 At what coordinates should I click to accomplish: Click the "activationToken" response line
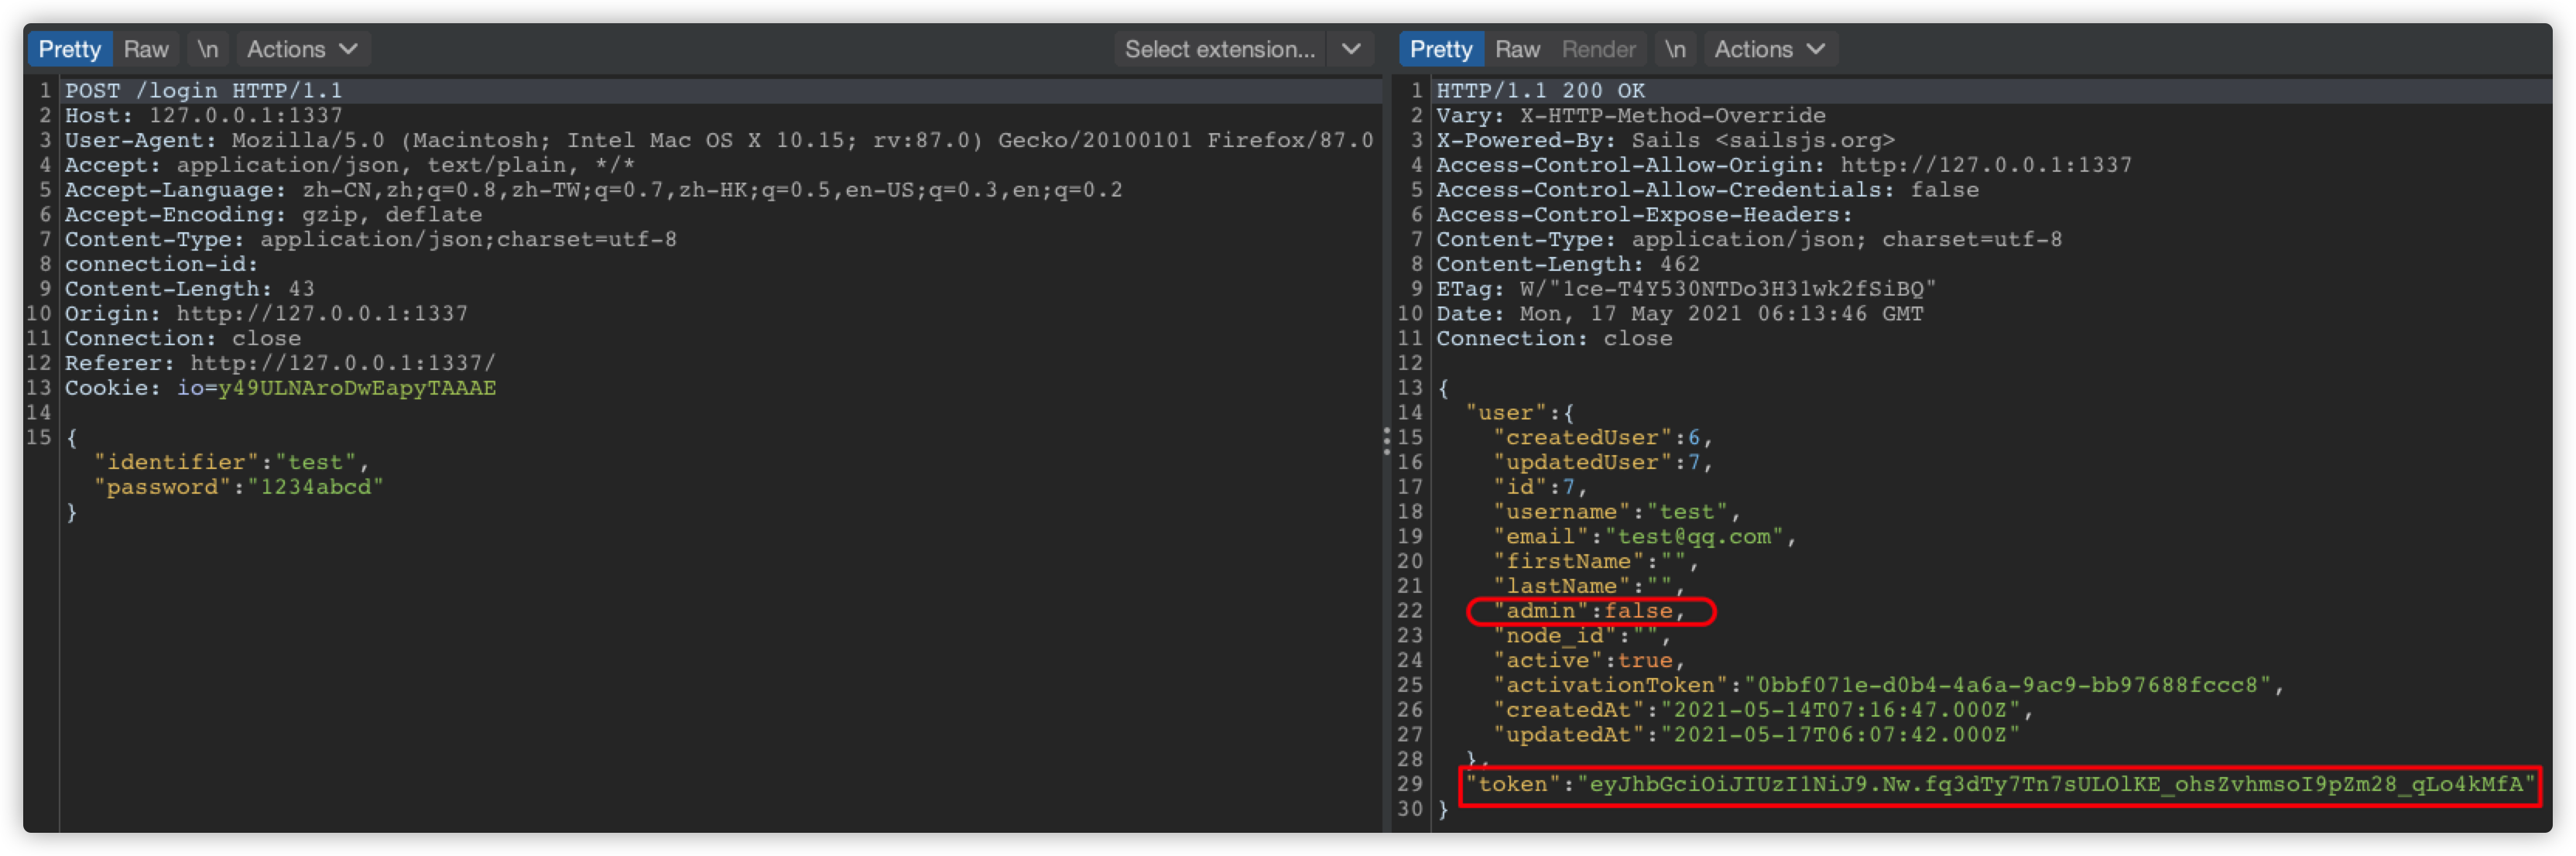point(1888,685)
